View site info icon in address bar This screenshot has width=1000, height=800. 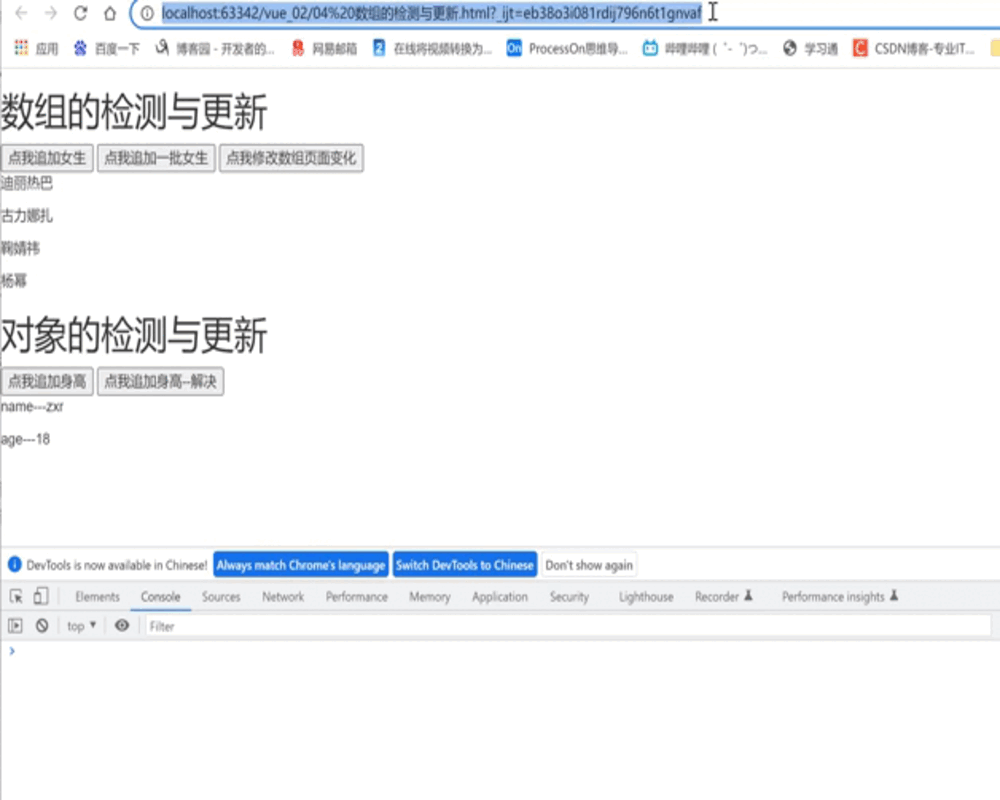[147, 13]
